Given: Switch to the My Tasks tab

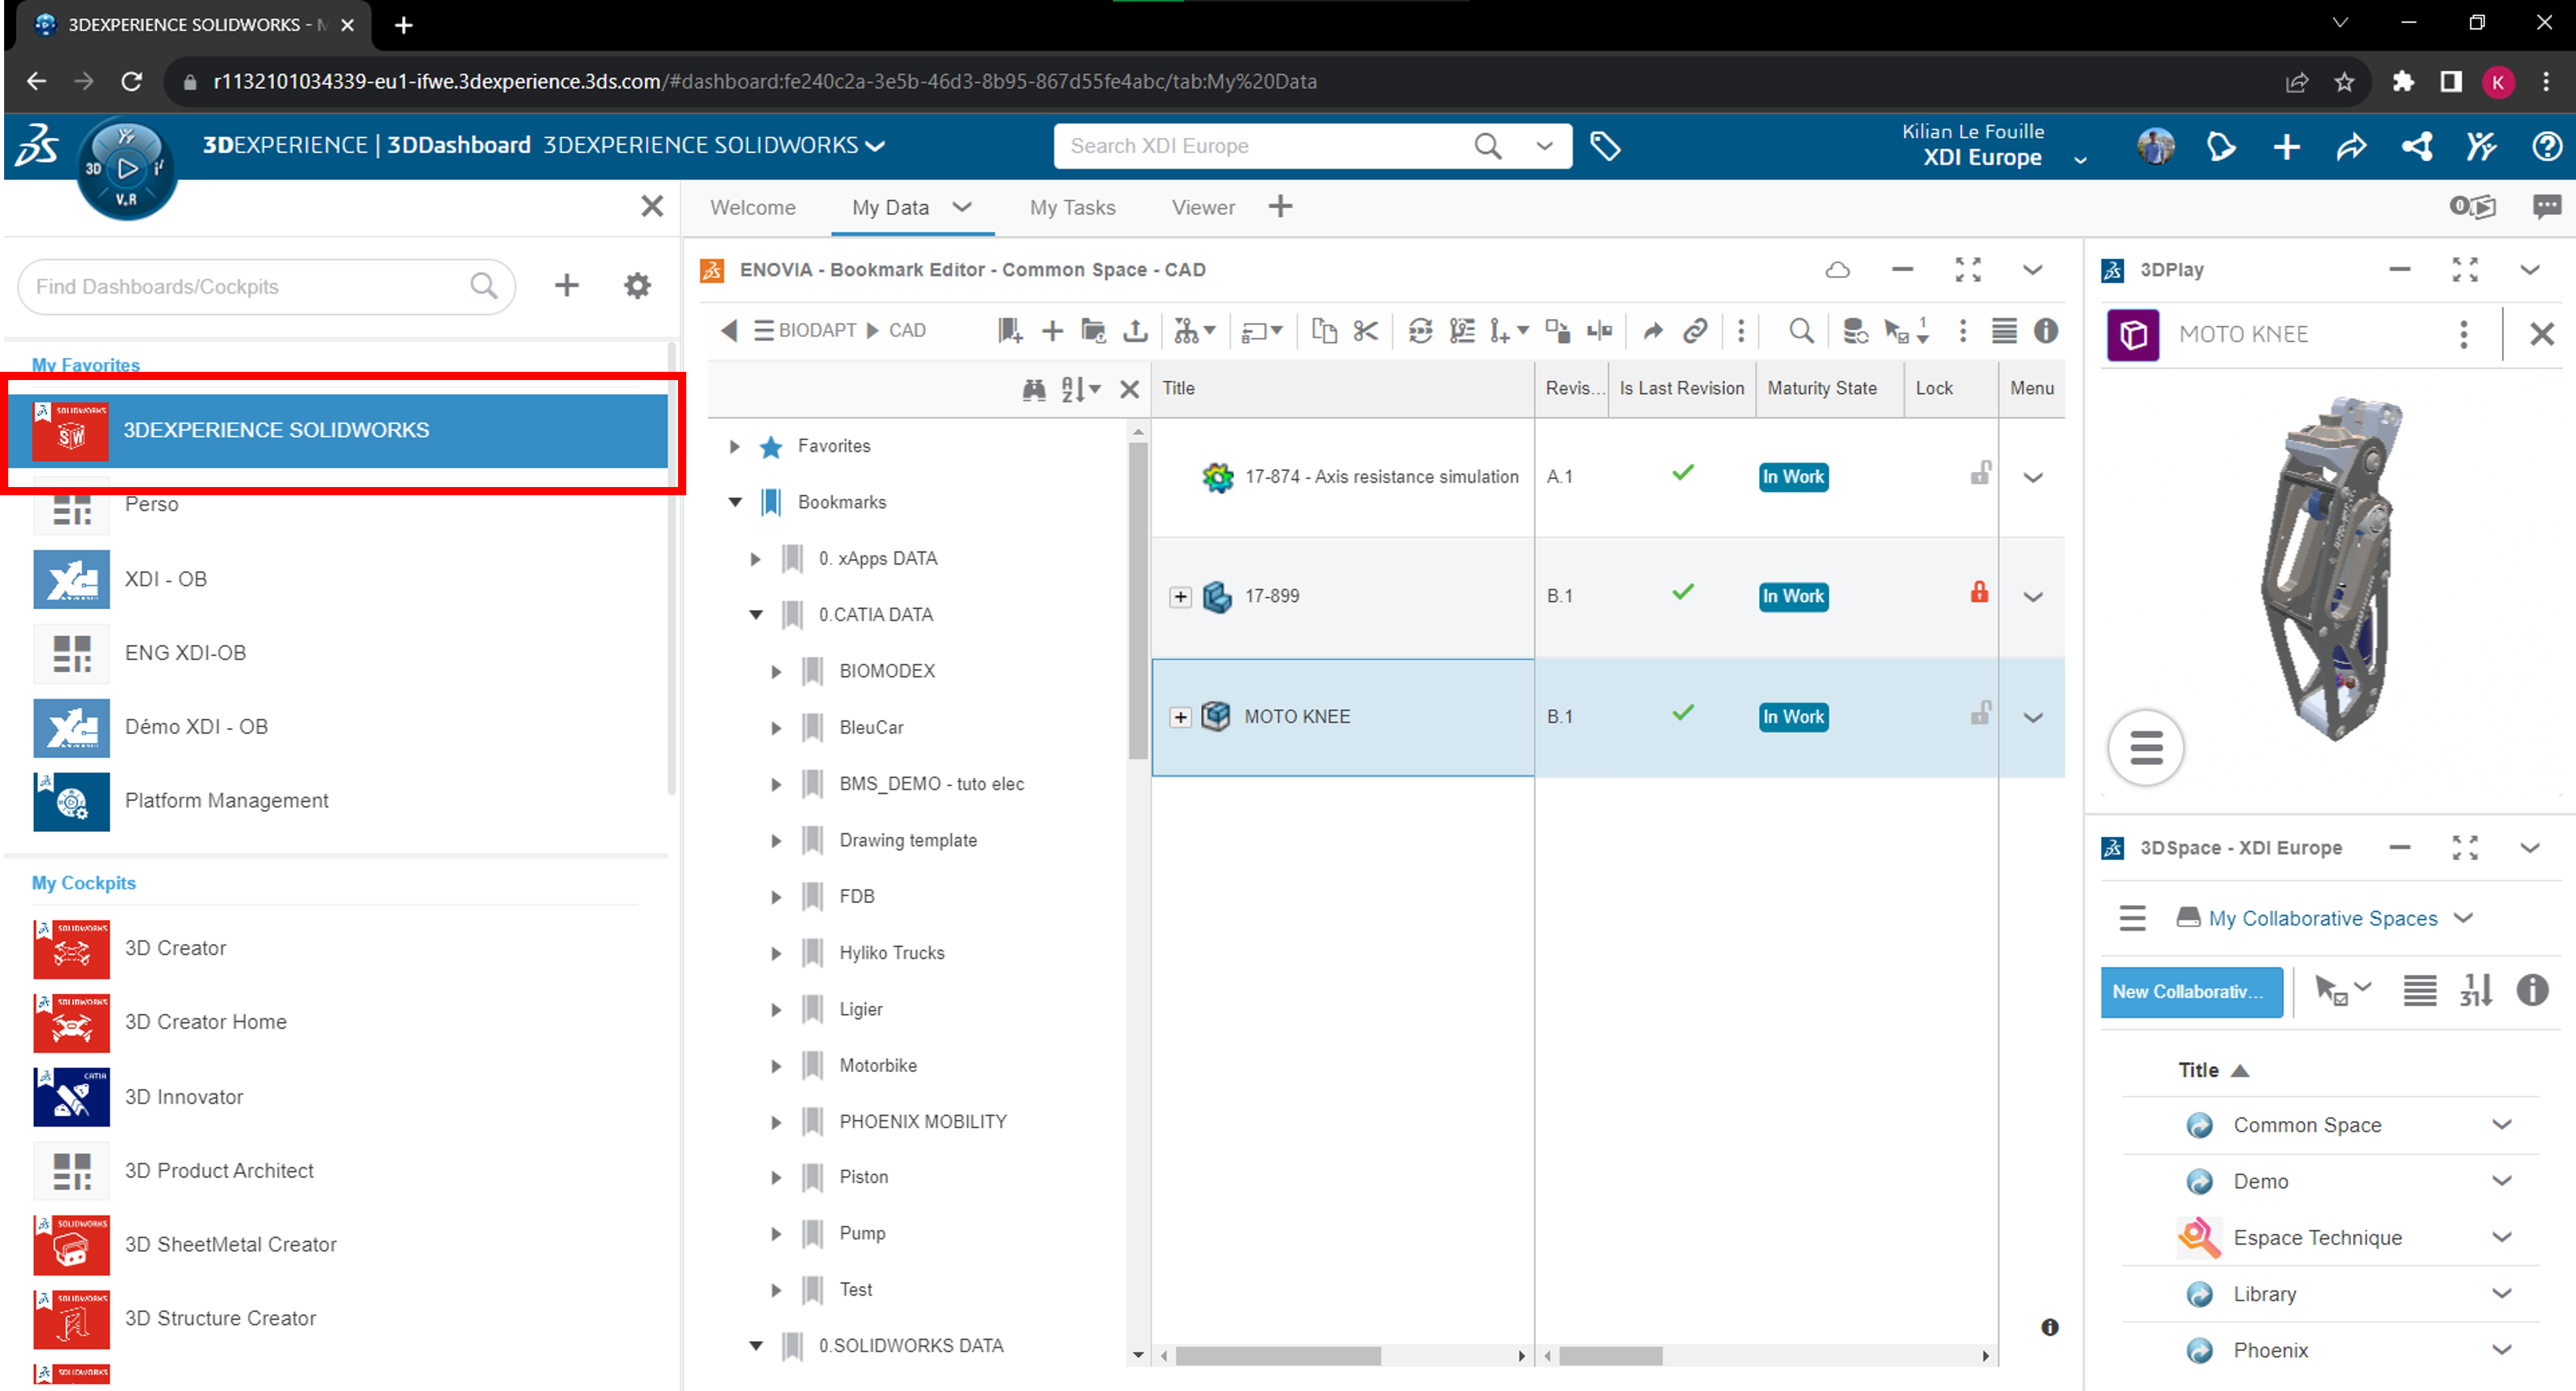Looking at the screenshot, I should pyautogui.click(x=1072, y=207).
